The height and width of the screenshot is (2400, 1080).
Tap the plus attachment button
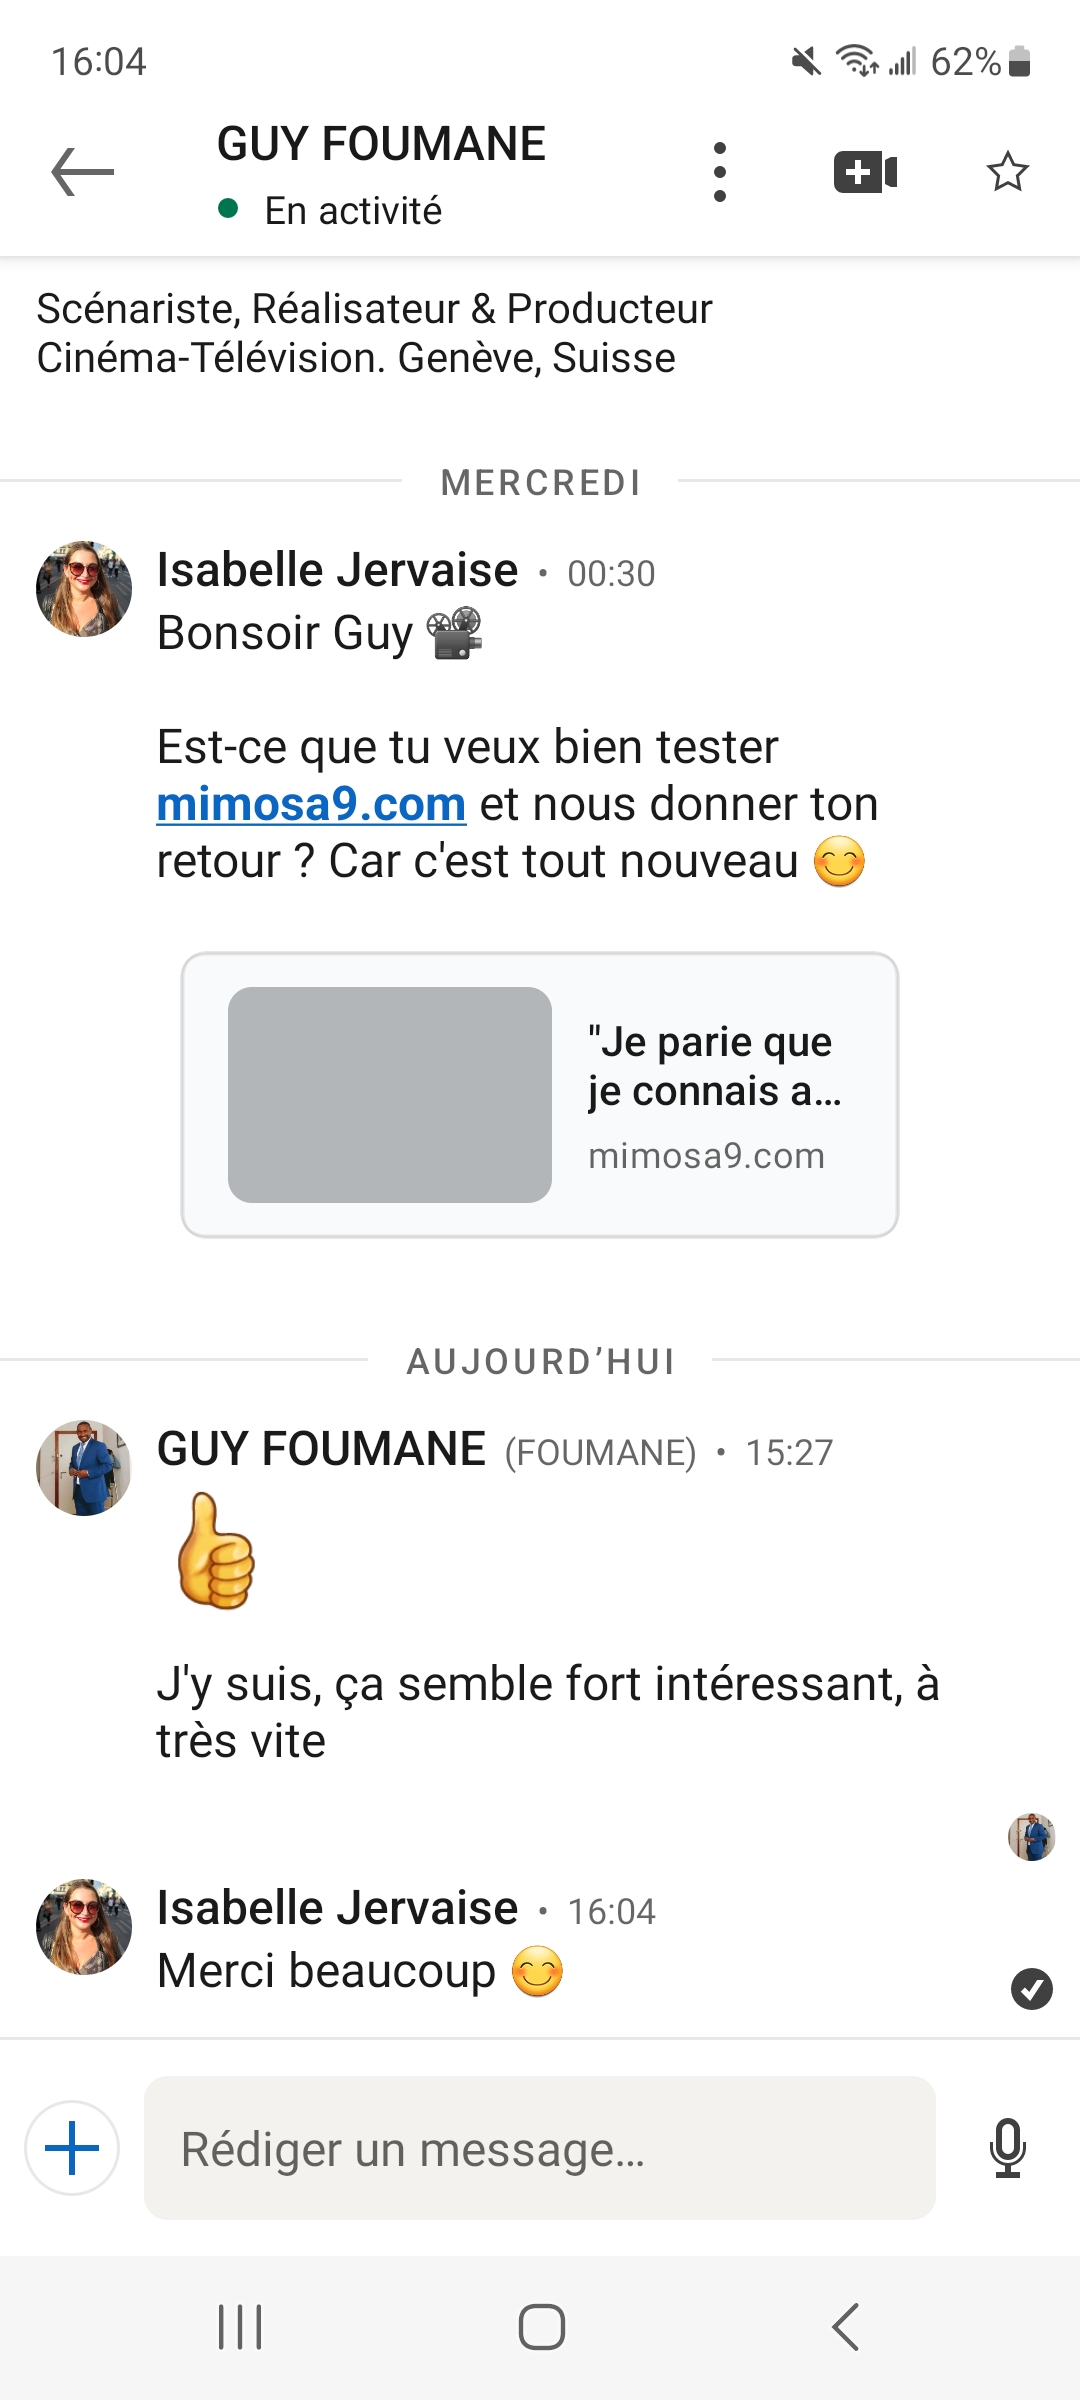pos(72,2148)
